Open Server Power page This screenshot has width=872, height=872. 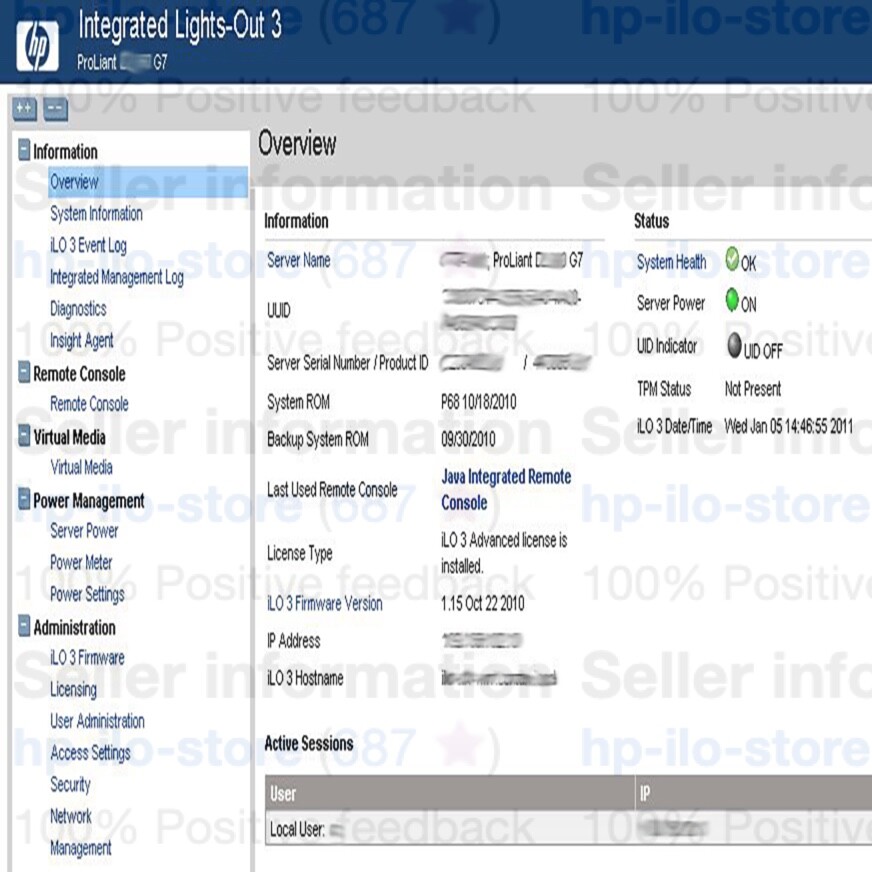[x=84, y=531]
